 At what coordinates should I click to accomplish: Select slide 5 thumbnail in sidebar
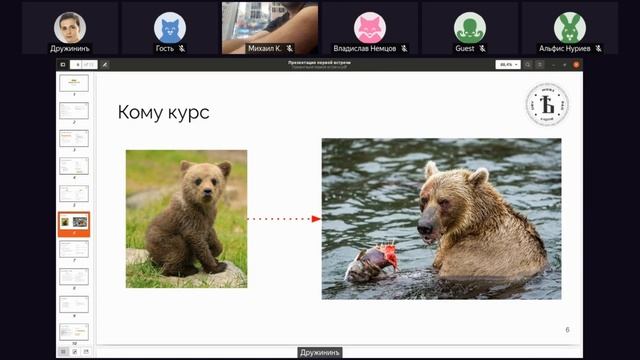tap(74, 193)
